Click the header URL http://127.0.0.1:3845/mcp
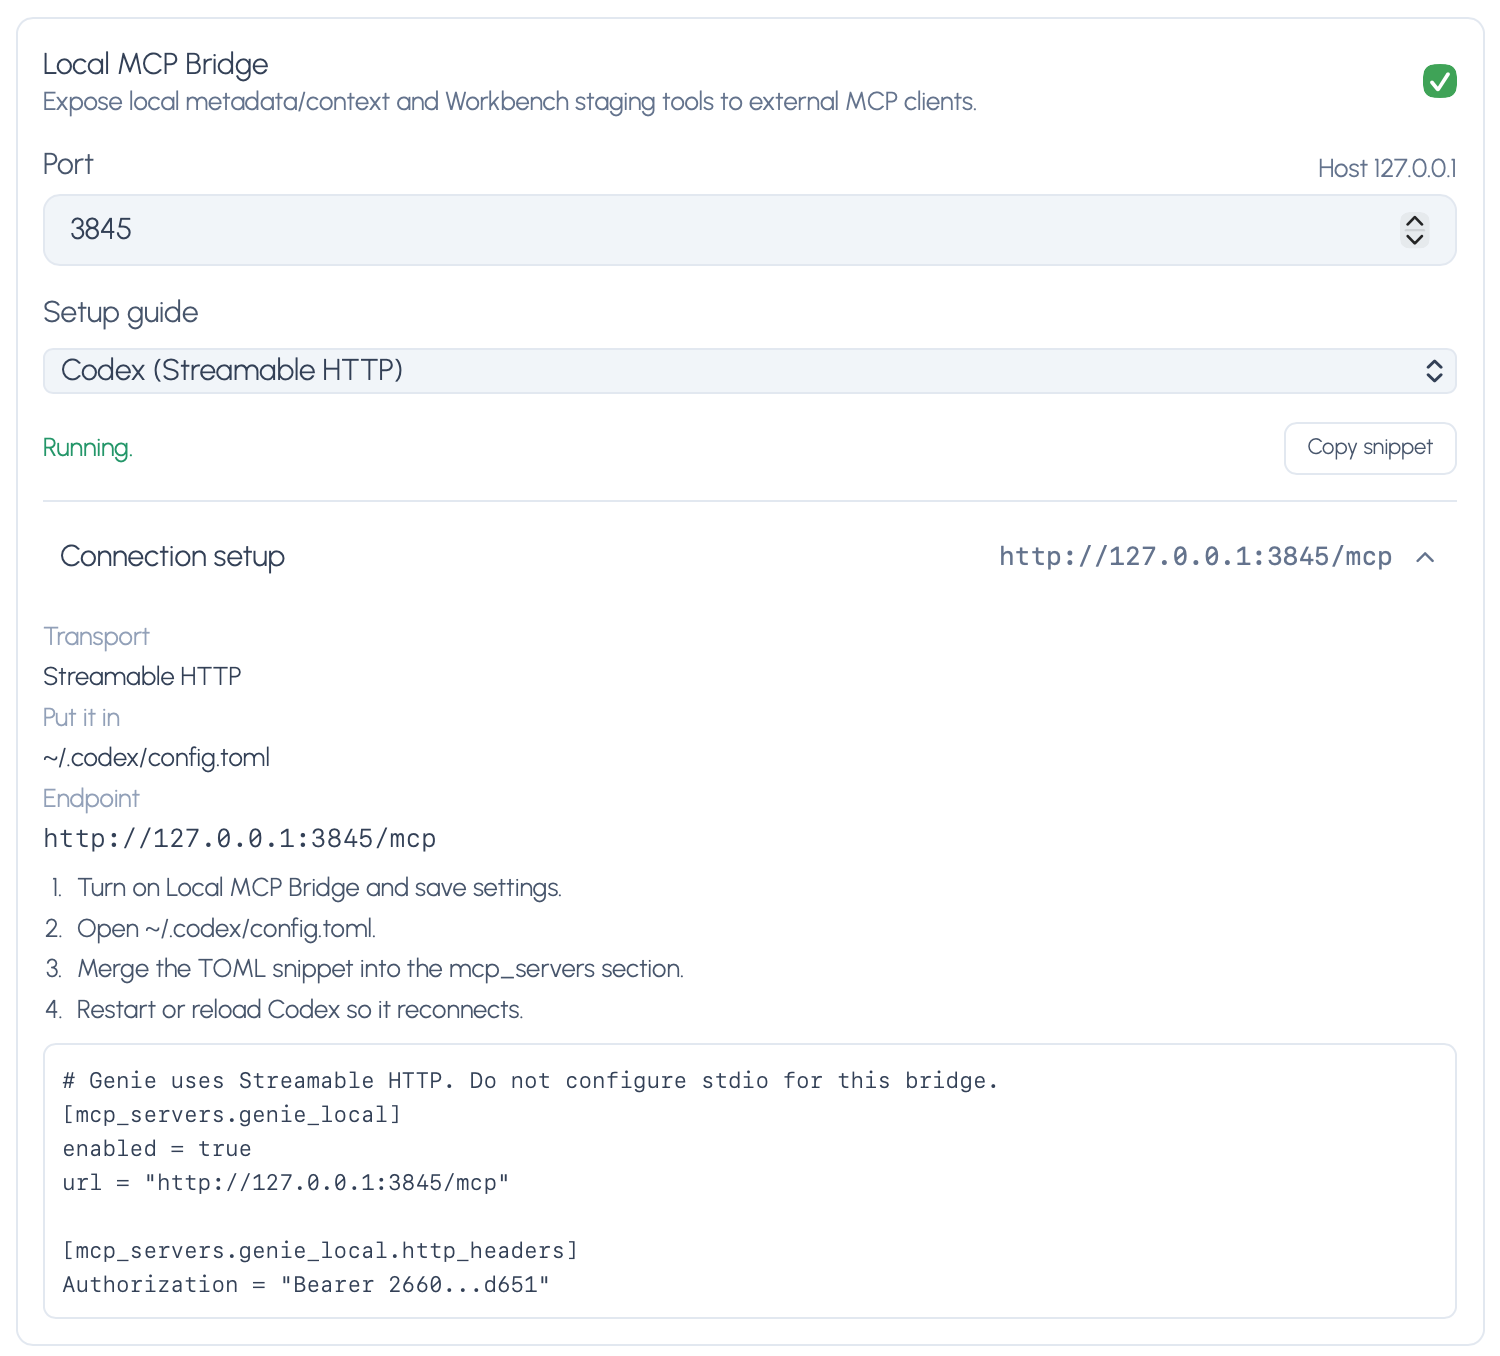1500x1356 pixels. pos(1195,556)
